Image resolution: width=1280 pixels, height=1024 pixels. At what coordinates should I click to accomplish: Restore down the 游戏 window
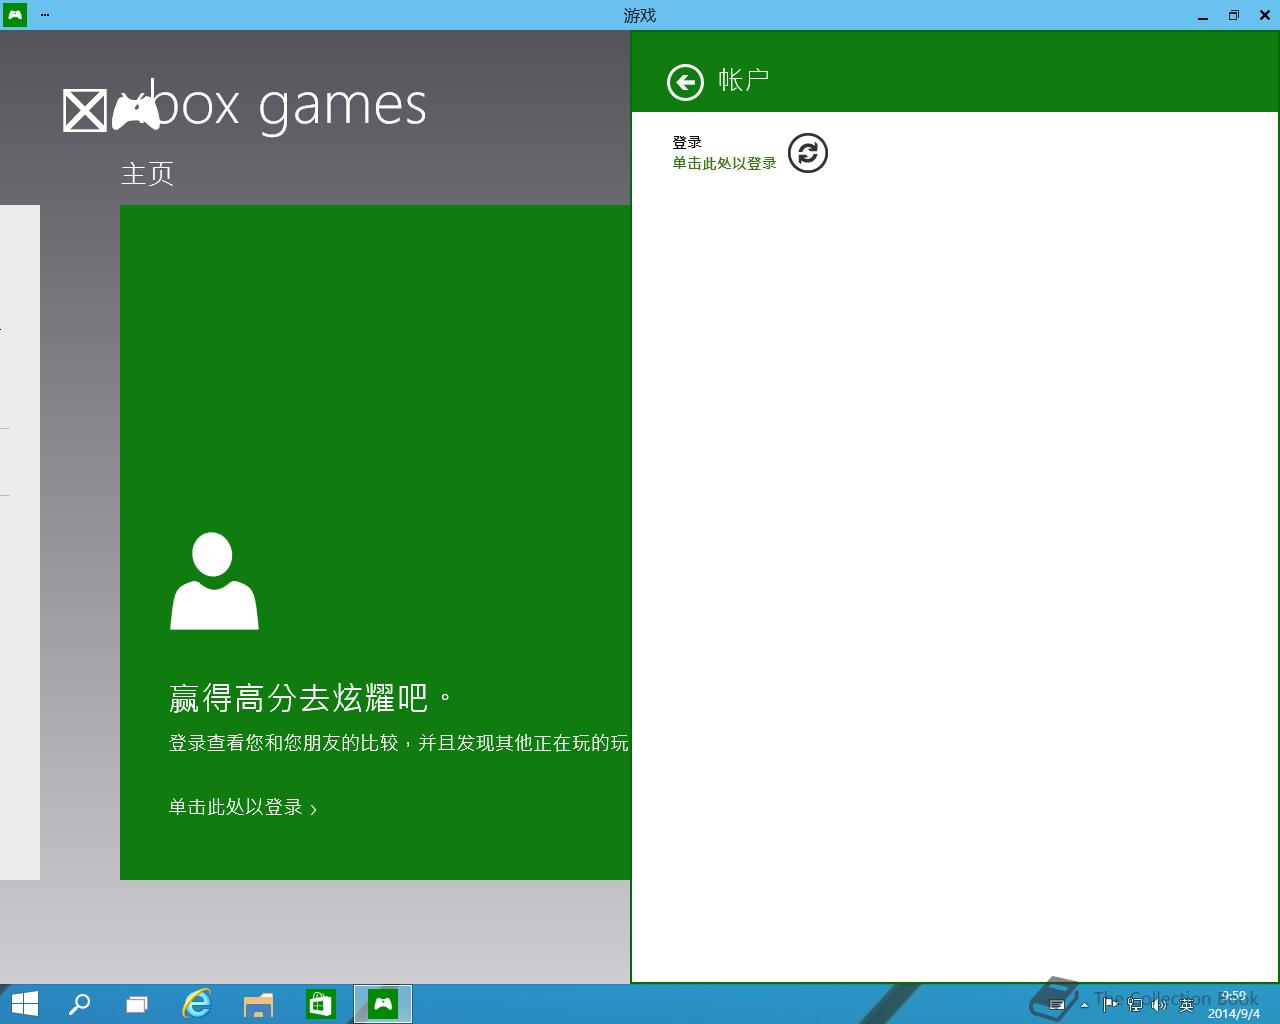click(1234, 15)
